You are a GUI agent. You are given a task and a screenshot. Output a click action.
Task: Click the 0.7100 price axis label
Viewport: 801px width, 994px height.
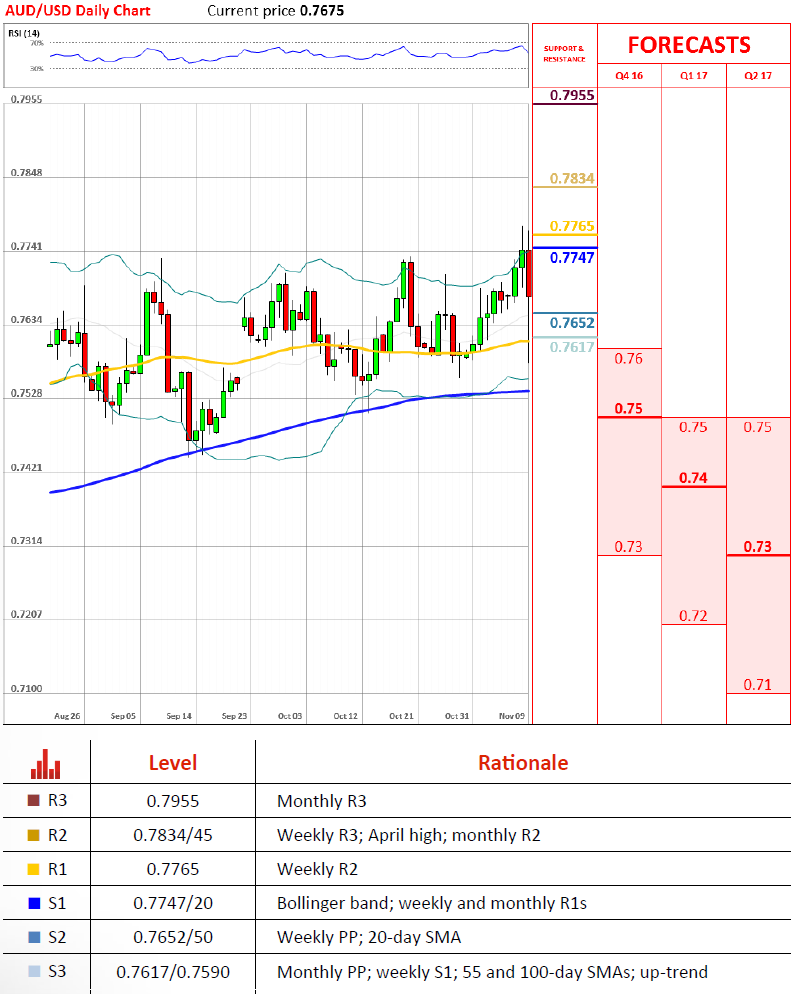pyautogui.click(x=27, y=688)
